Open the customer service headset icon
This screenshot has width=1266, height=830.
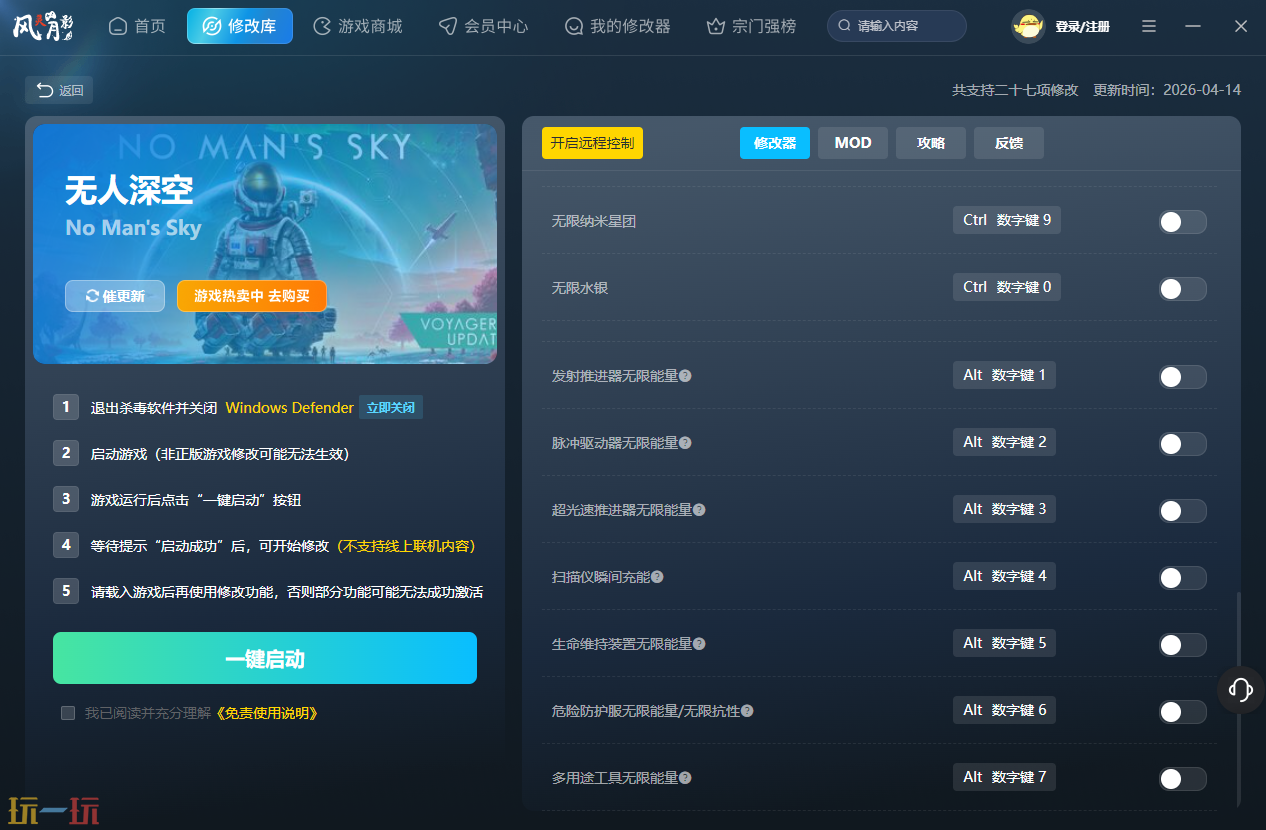tap(1240, 689)
